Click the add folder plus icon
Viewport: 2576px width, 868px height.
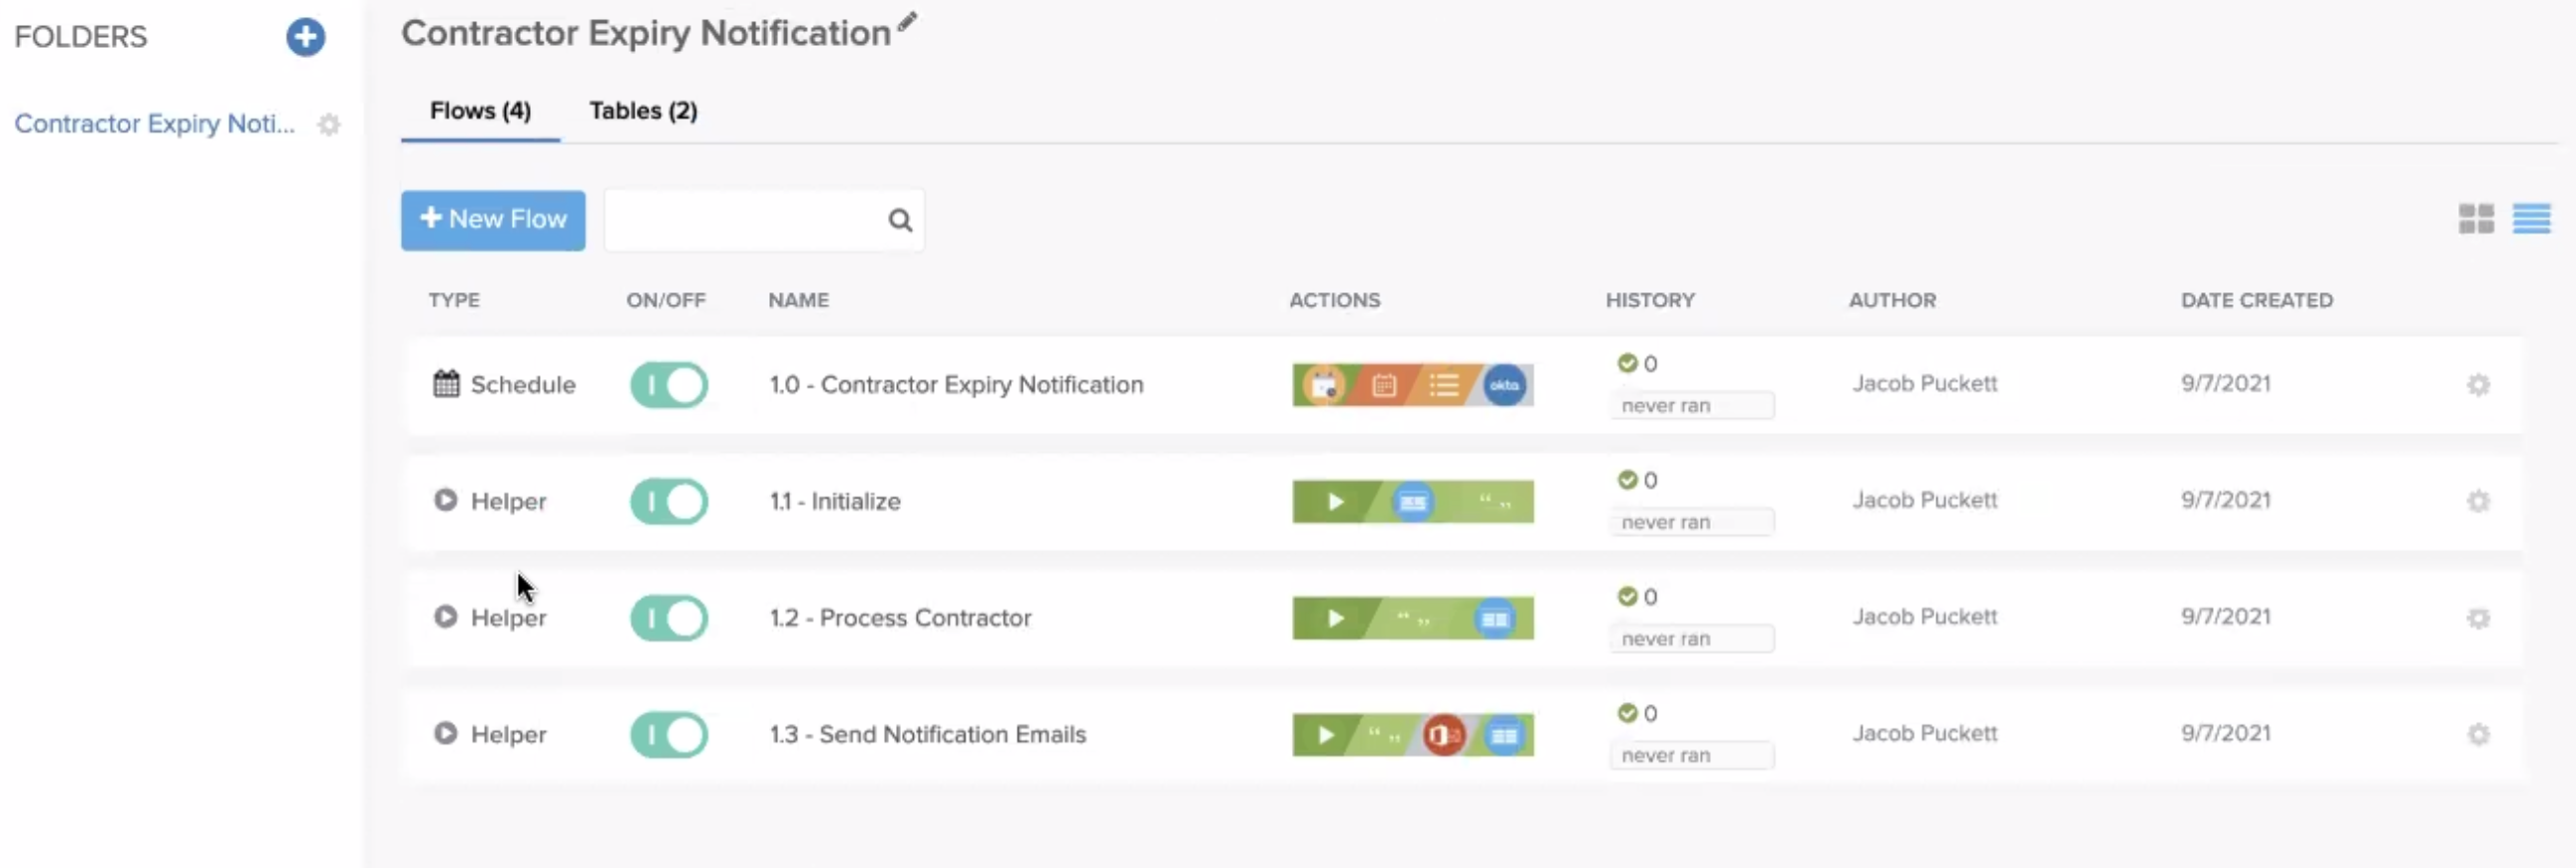tap(305, 37)
